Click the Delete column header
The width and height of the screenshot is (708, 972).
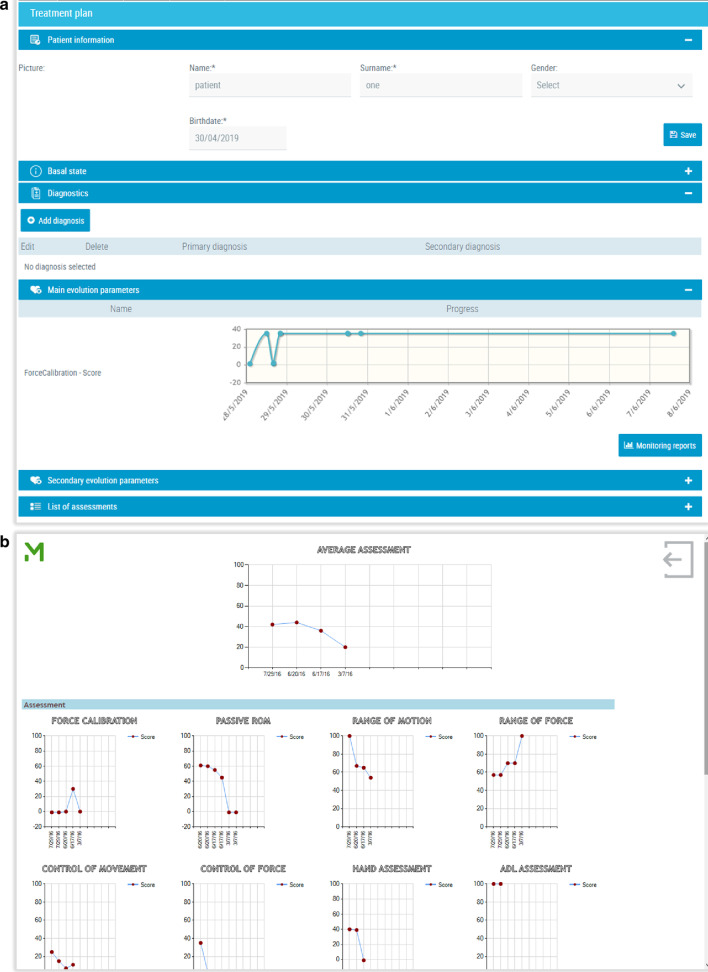click(97, 247)
